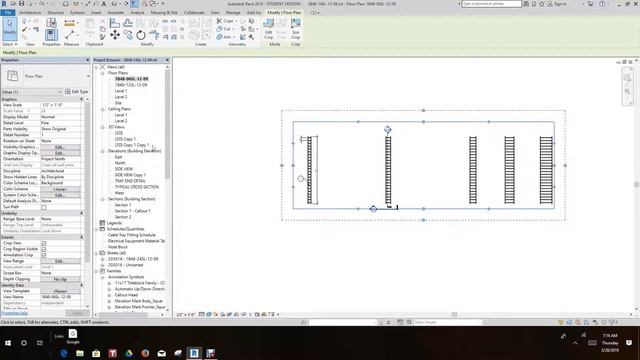Select the TYPICAL CROSS SECTION view
Viewport: 640px width, 360px height.
pos(136,187)
